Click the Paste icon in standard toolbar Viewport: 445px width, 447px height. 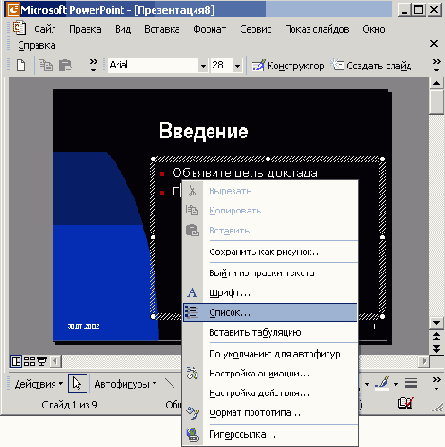[65, 65]
